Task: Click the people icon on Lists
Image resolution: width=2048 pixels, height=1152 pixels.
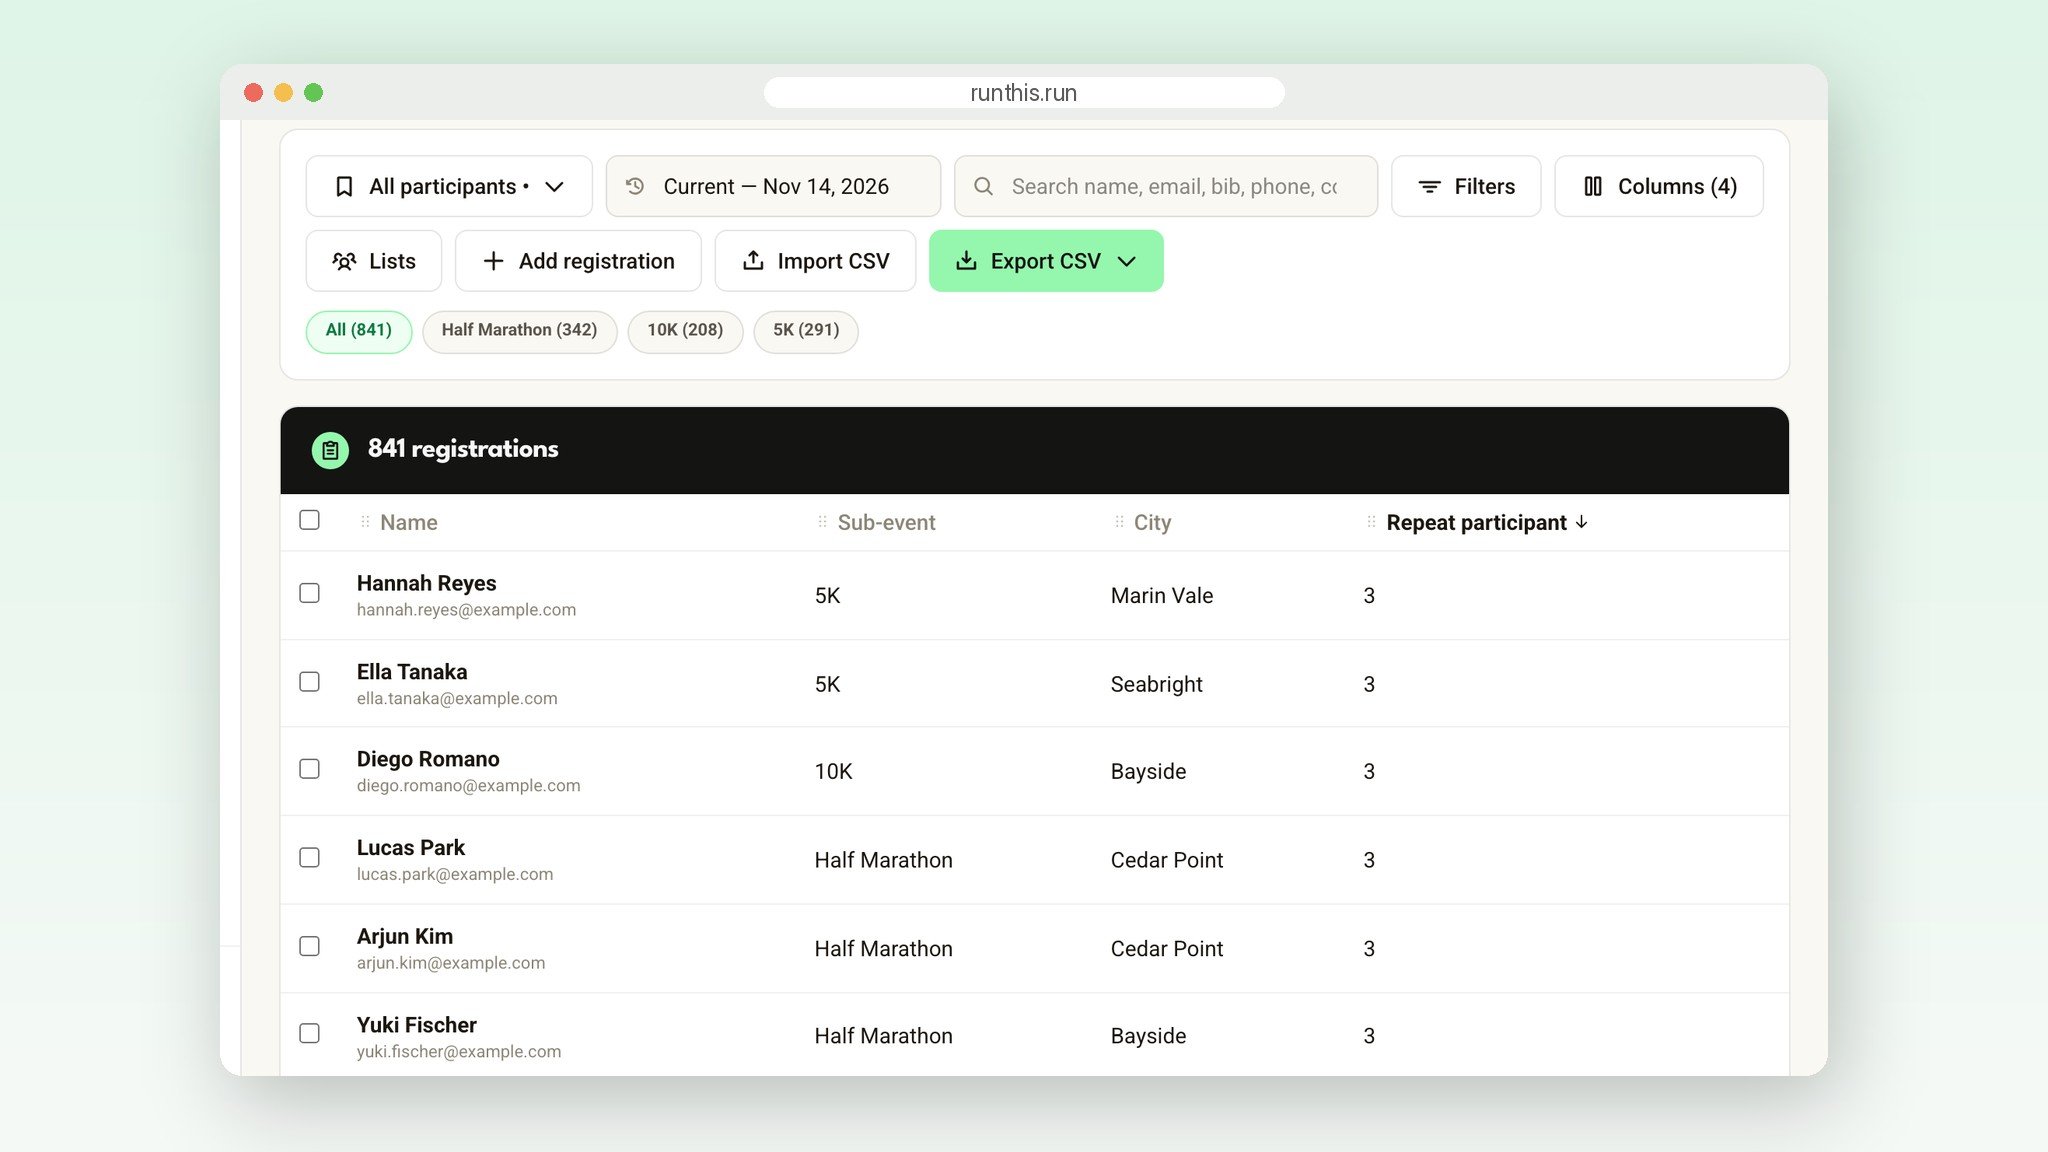Action: pos(344,262)
